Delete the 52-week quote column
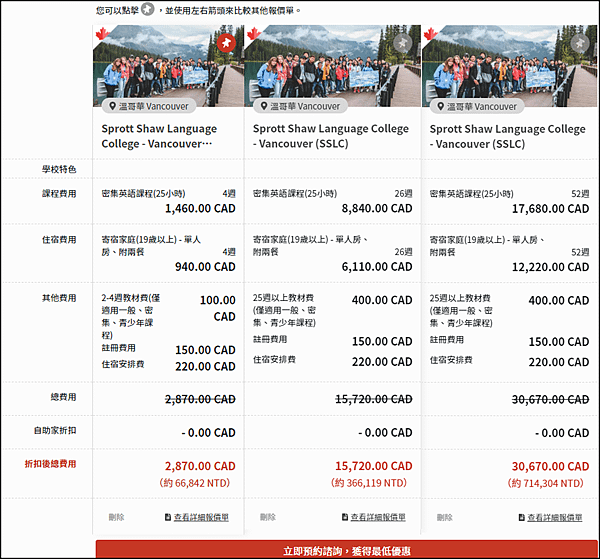Screen dimensions: 600x559 coord(445,517)
